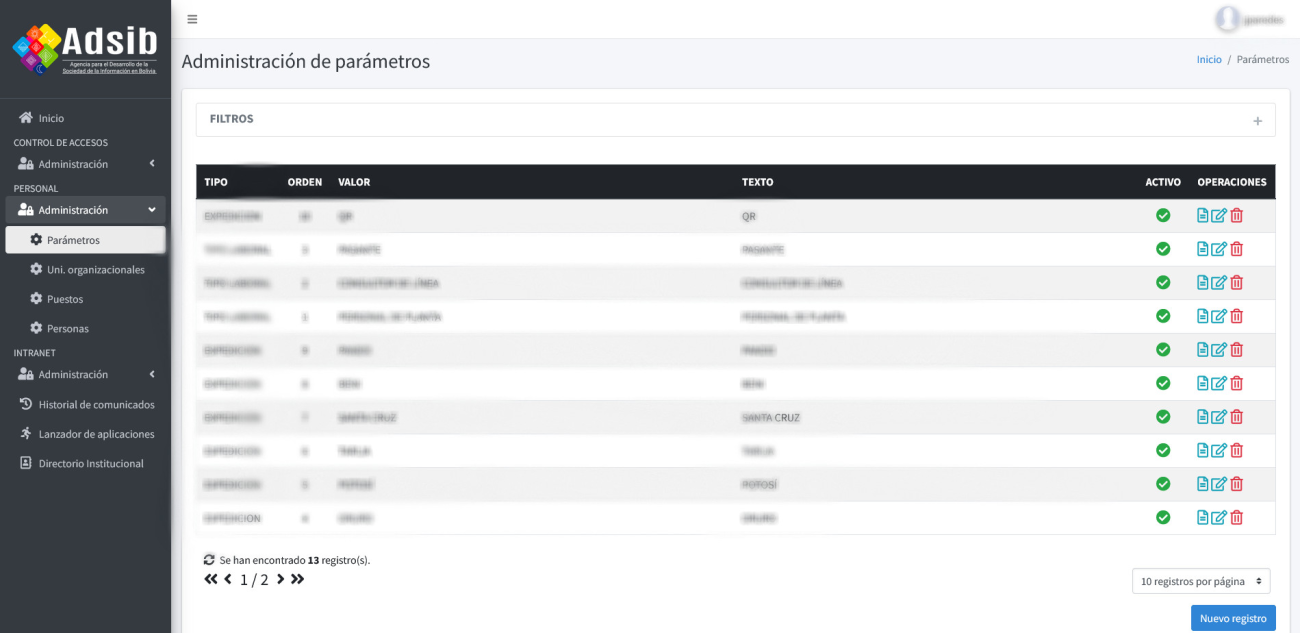Open Uni. organizacionales in the sidebar
The height and width of the screenshot is (633, 1300).
pos(95,270)
